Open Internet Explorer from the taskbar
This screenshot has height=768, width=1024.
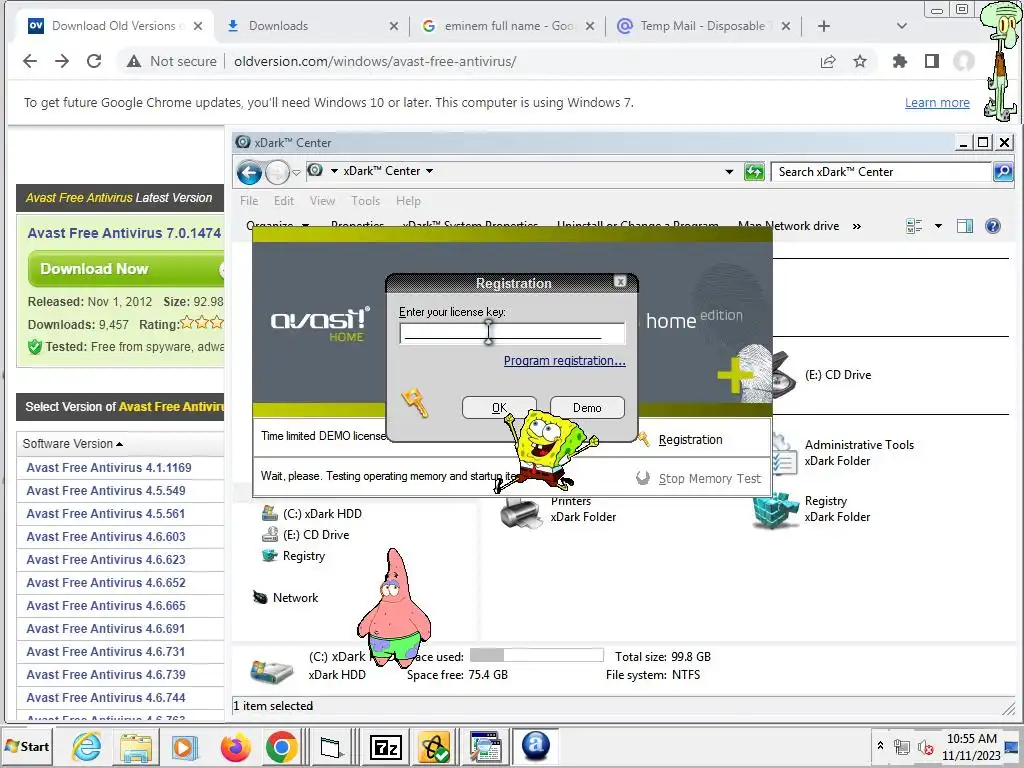point(86,746)
